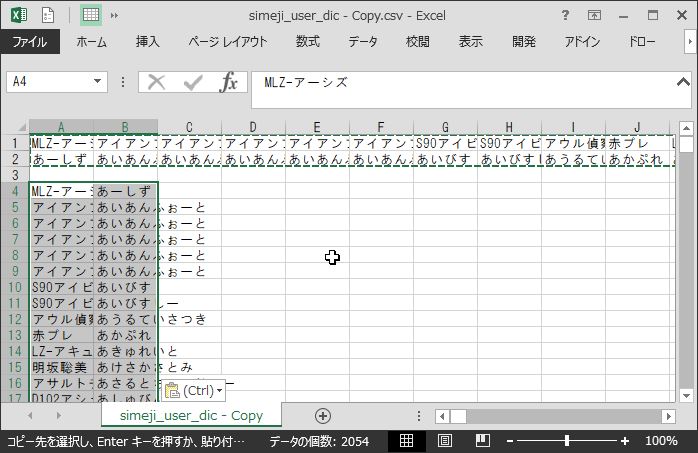698x453 pixels.
Task: Select column D header
Action: 253,127
